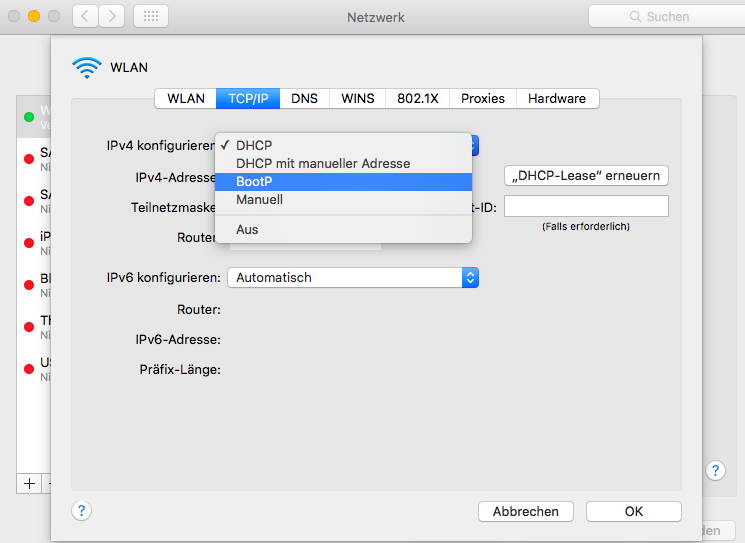
Task: Add a network service with plus button
Action: (x=29, y=483)
